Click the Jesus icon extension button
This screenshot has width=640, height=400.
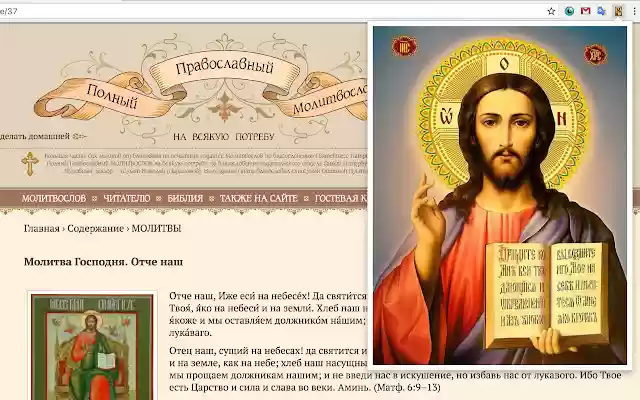[619, 11]
